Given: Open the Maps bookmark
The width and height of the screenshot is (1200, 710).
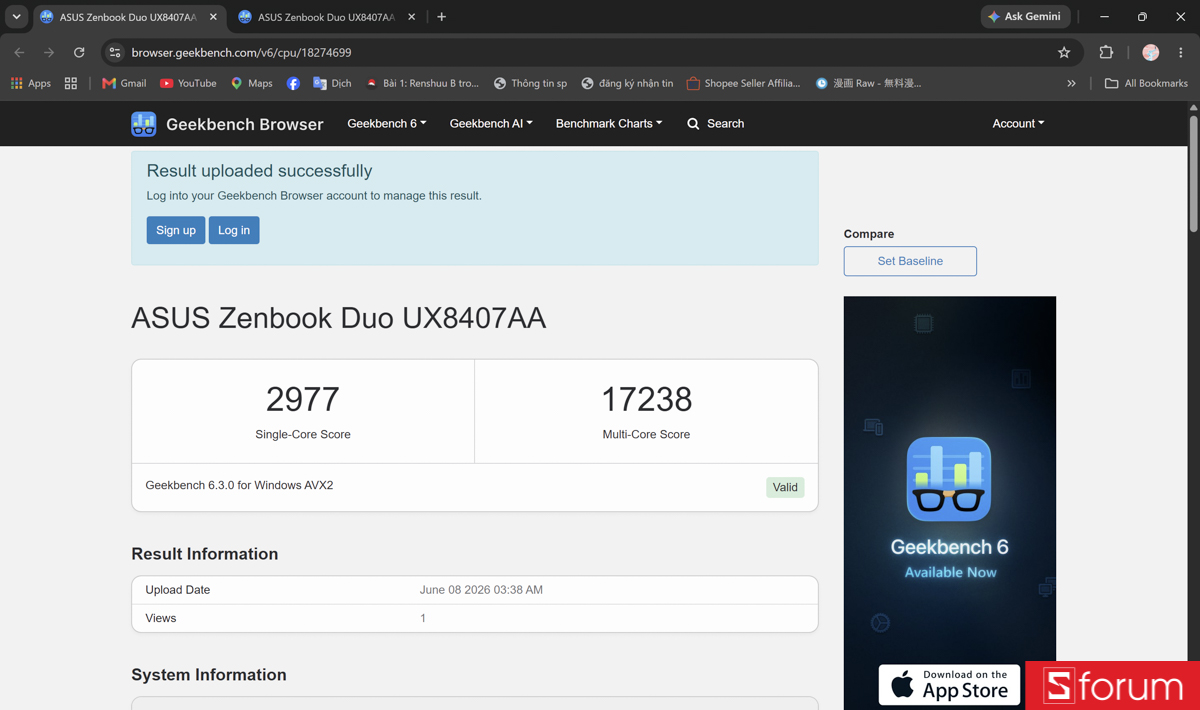Looking at the screenshot, I should click(x=251, y=83).
